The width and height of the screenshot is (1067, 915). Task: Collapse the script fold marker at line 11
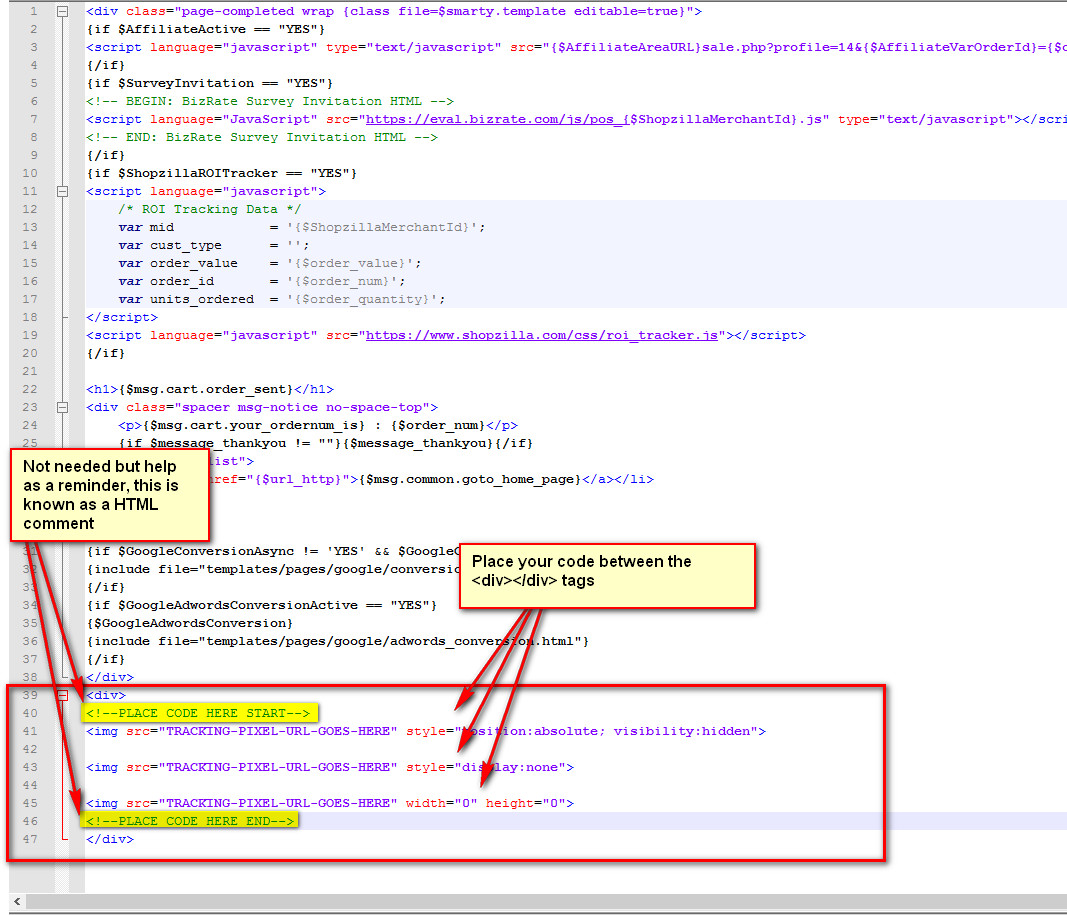click(62, 191)
